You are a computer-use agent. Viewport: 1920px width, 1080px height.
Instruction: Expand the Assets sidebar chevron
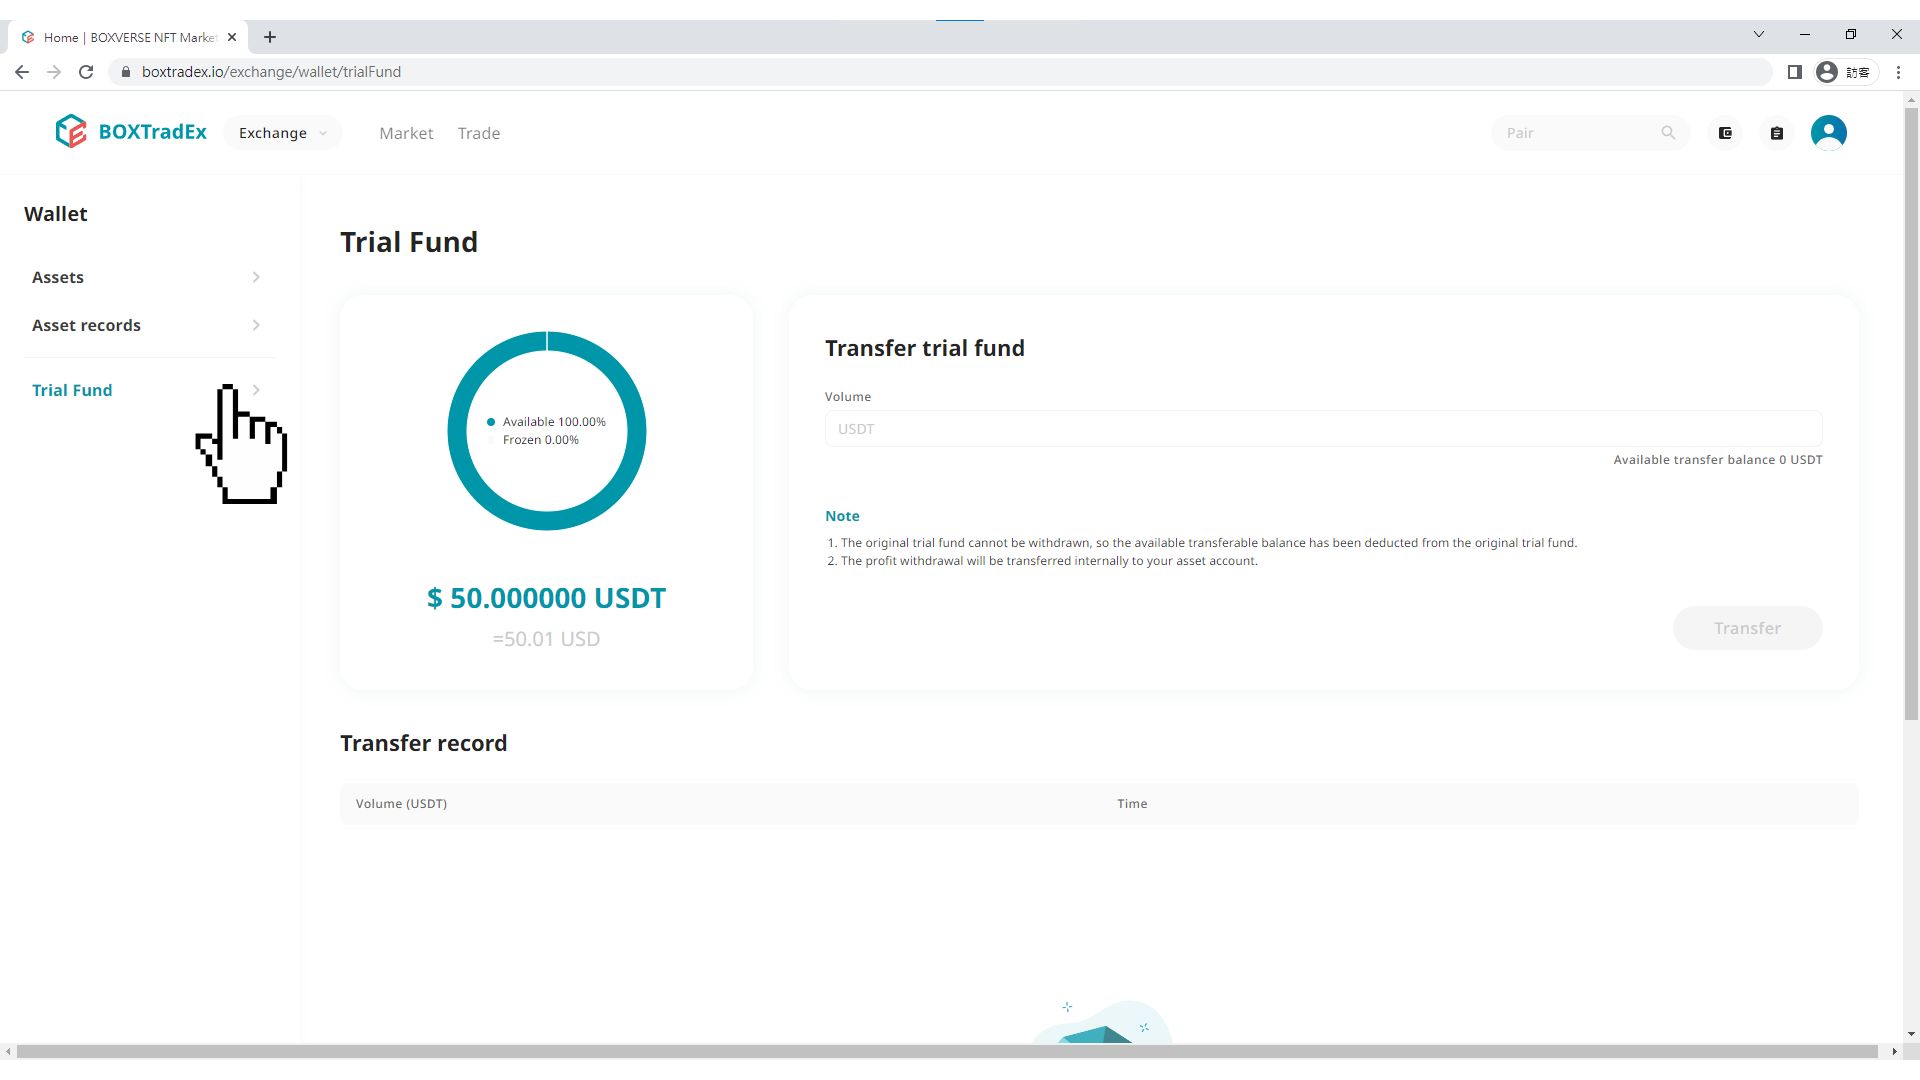[x=256, y=277]
